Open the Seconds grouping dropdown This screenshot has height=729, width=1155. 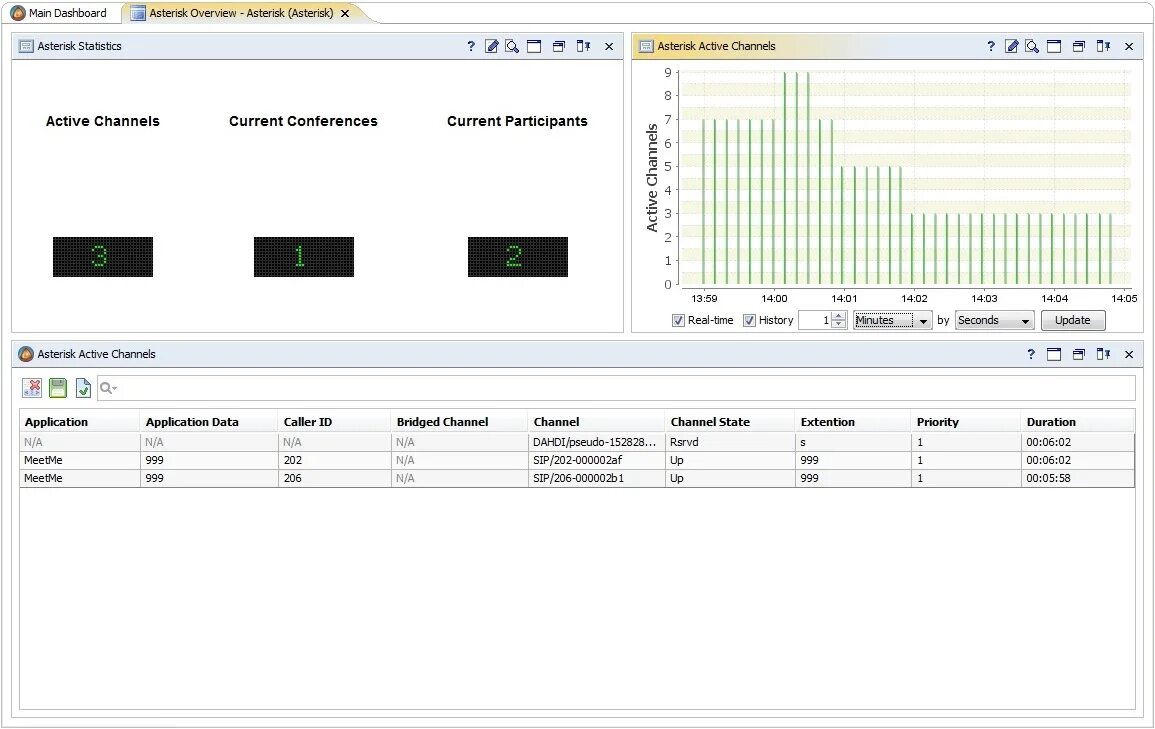(994, 320)
